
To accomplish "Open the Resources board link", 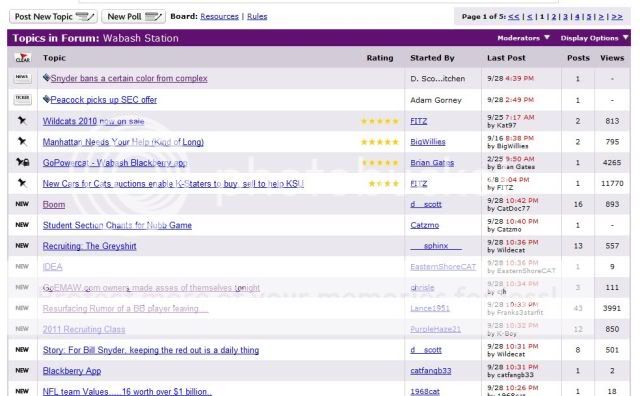I will (219, 16).
